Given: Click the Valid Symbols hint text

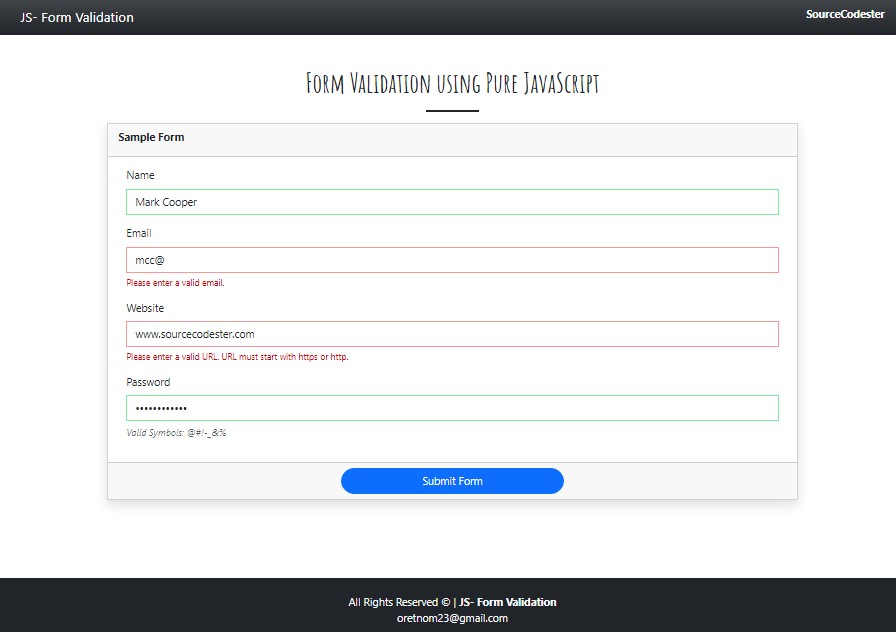Looking at the screenshot, I should [176, 433].
